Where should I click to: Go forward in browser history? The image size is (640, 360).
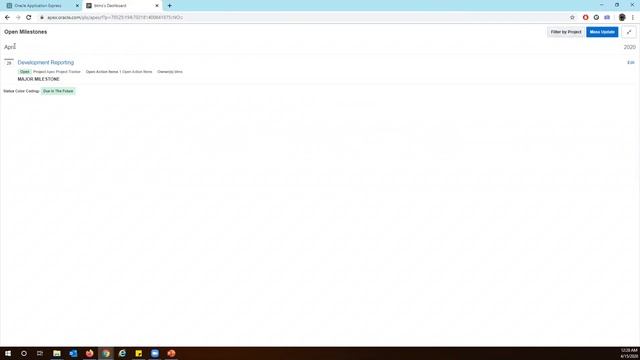tap(18, 18)
